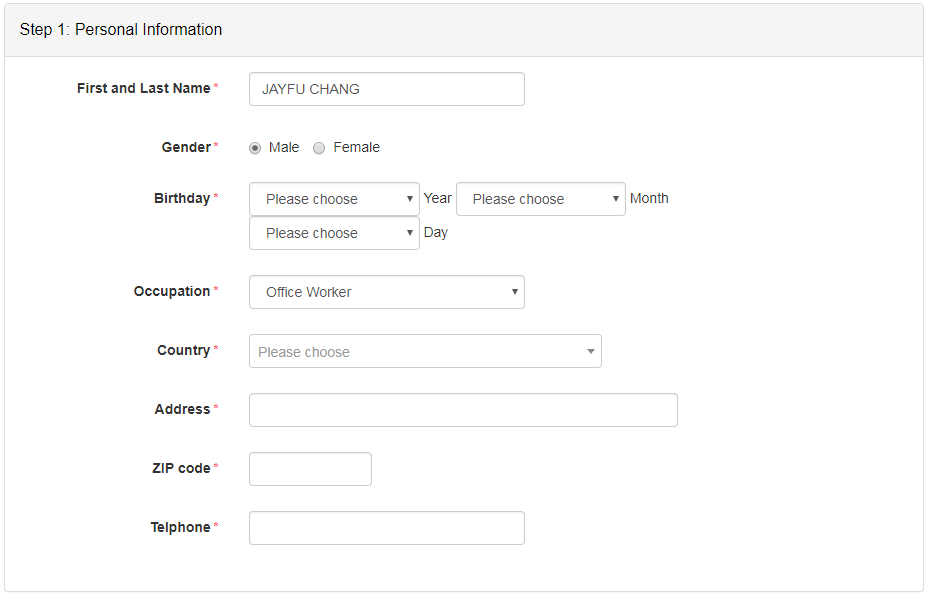The height and width of the screenshot is (597, 930).
Task: Focus the Telphone input field
Action: pyautogui.click(x=387, y=528)
